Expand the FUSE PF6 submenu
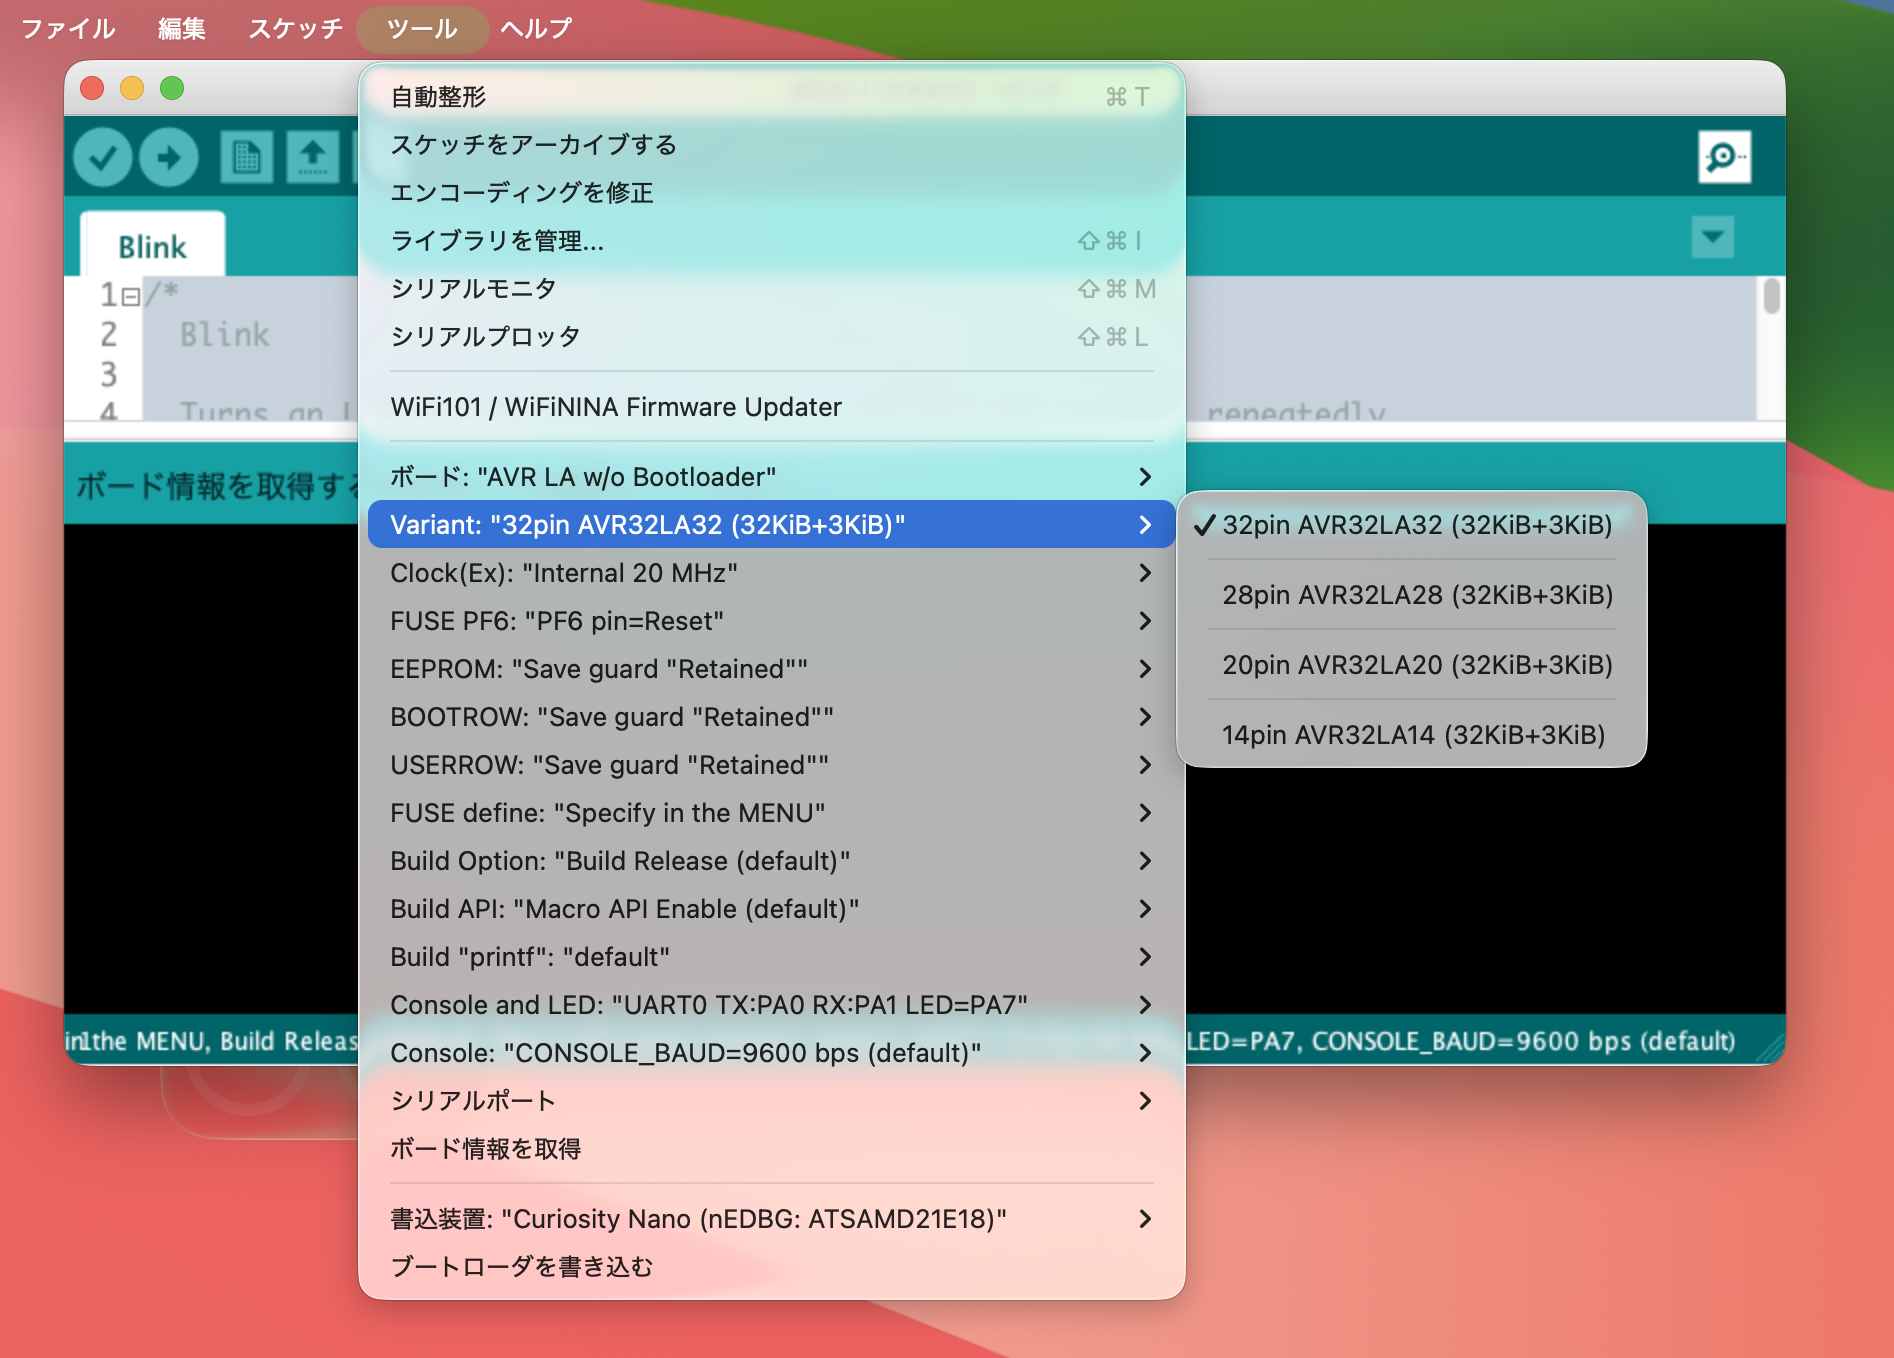 point(771,621)
